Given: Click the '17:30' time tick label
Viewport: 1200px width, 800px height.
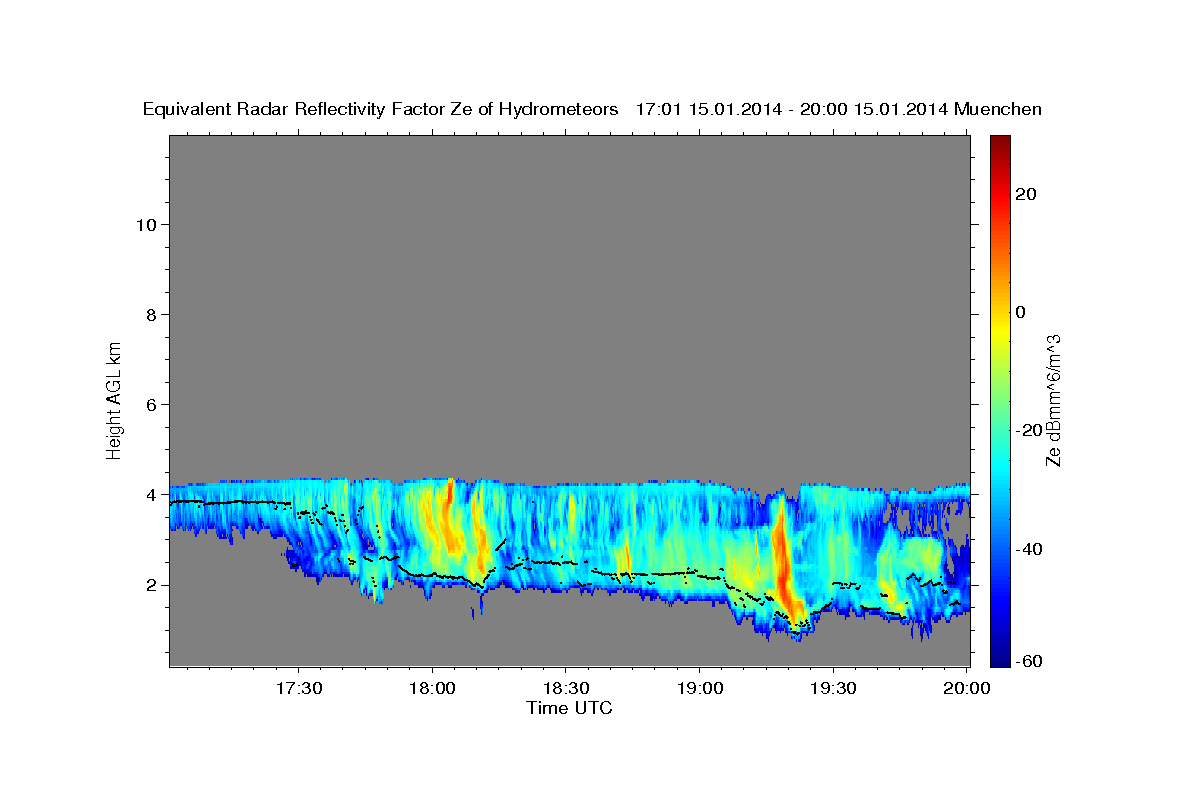Looking at the screenshot, I should point(299,689).
